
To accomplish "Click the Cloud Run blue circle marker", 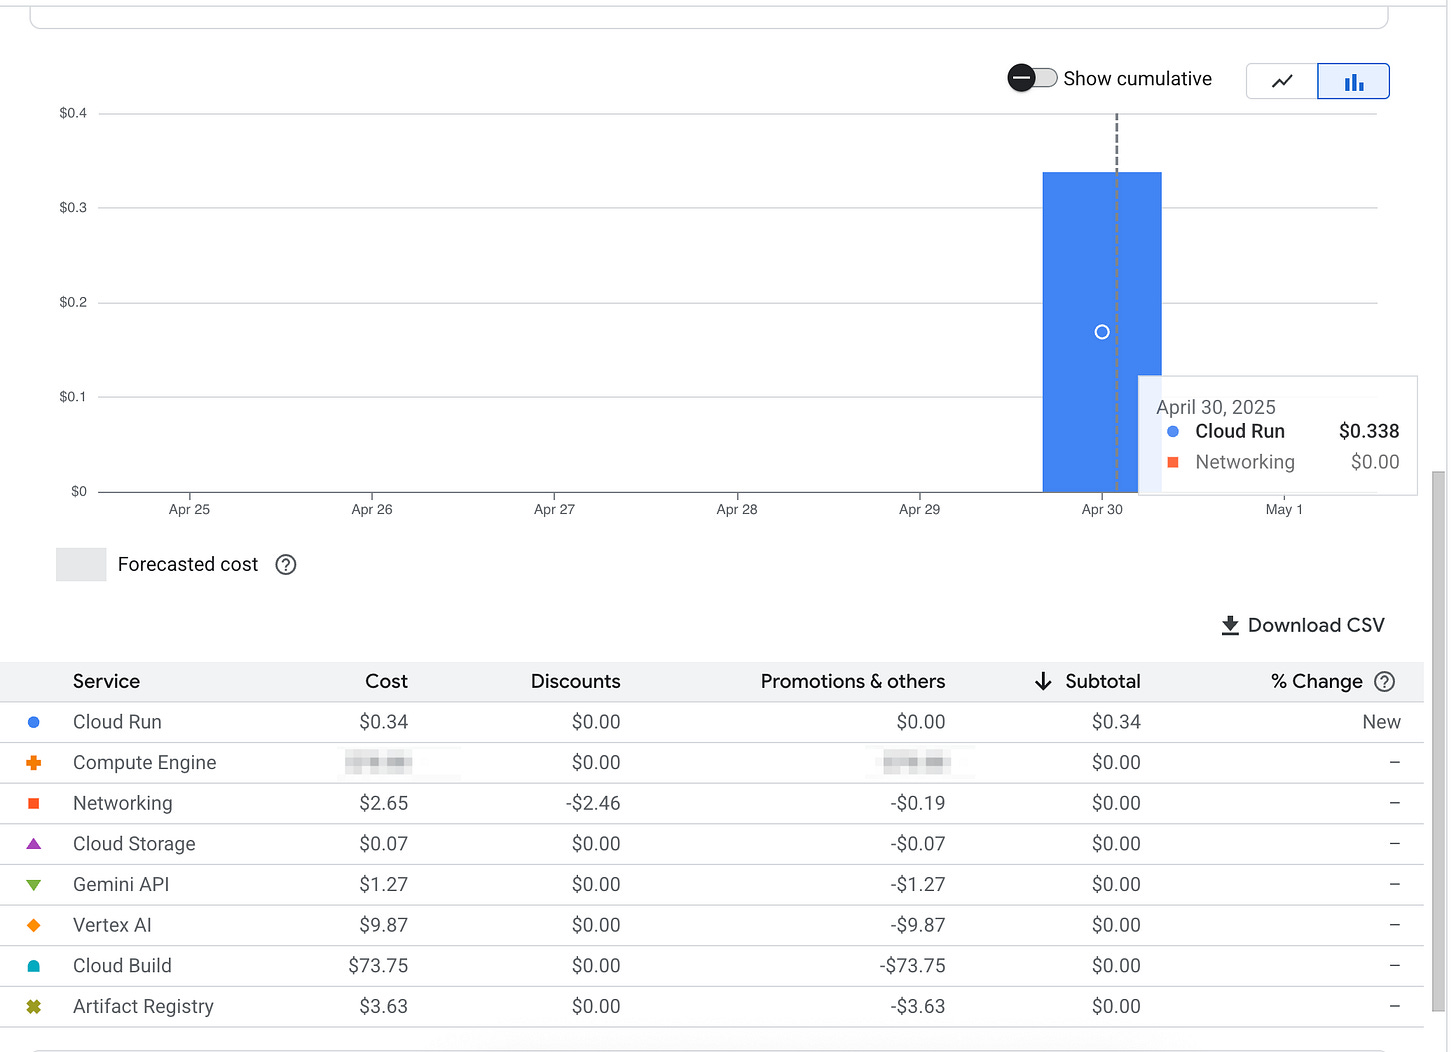I will (33, 722).
